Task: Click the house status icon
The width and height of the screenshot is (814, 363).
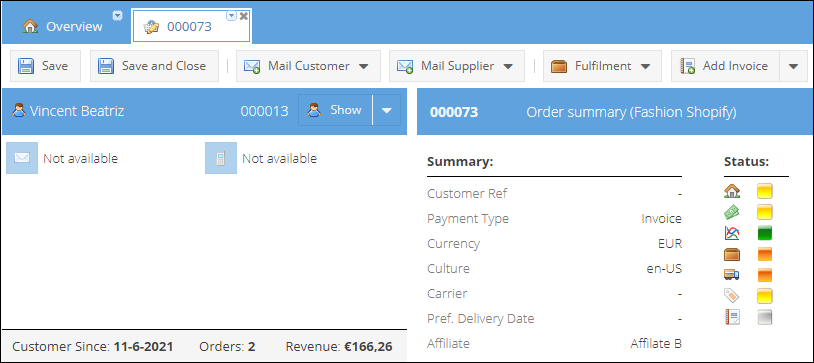Action: [731, 191]
